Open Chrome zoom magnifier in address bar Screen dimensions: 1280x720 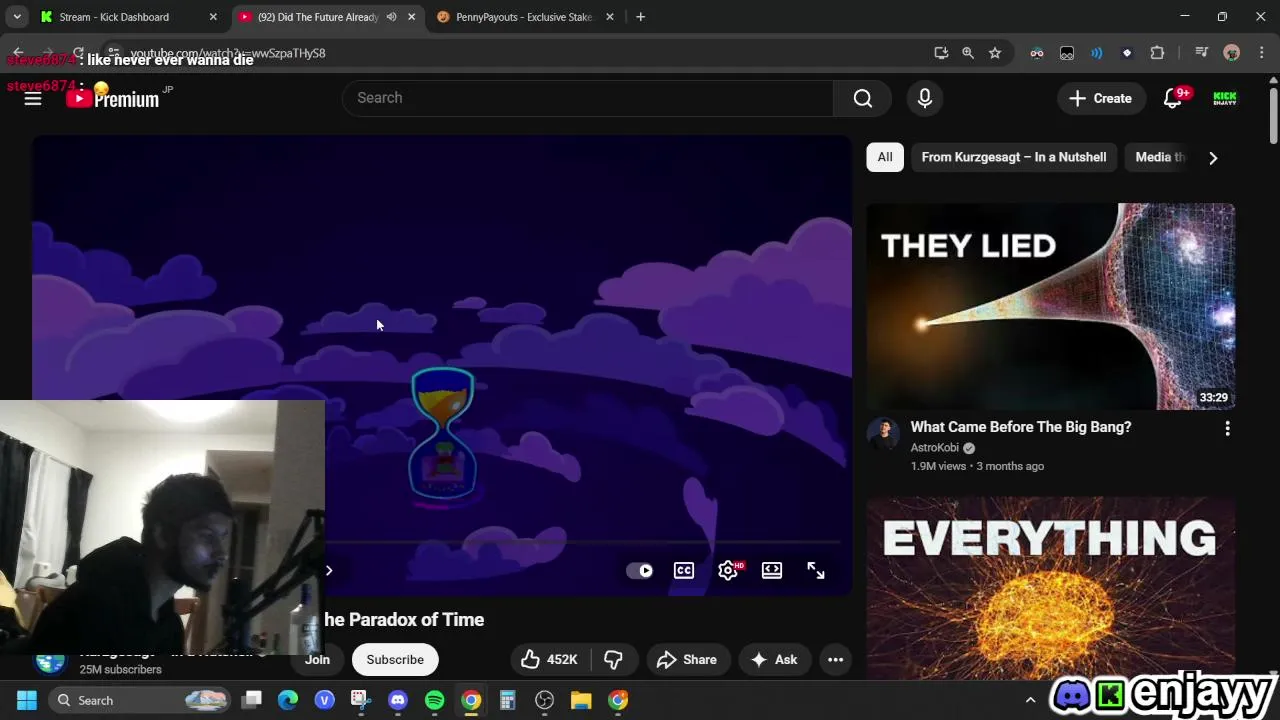click(968, 53)
